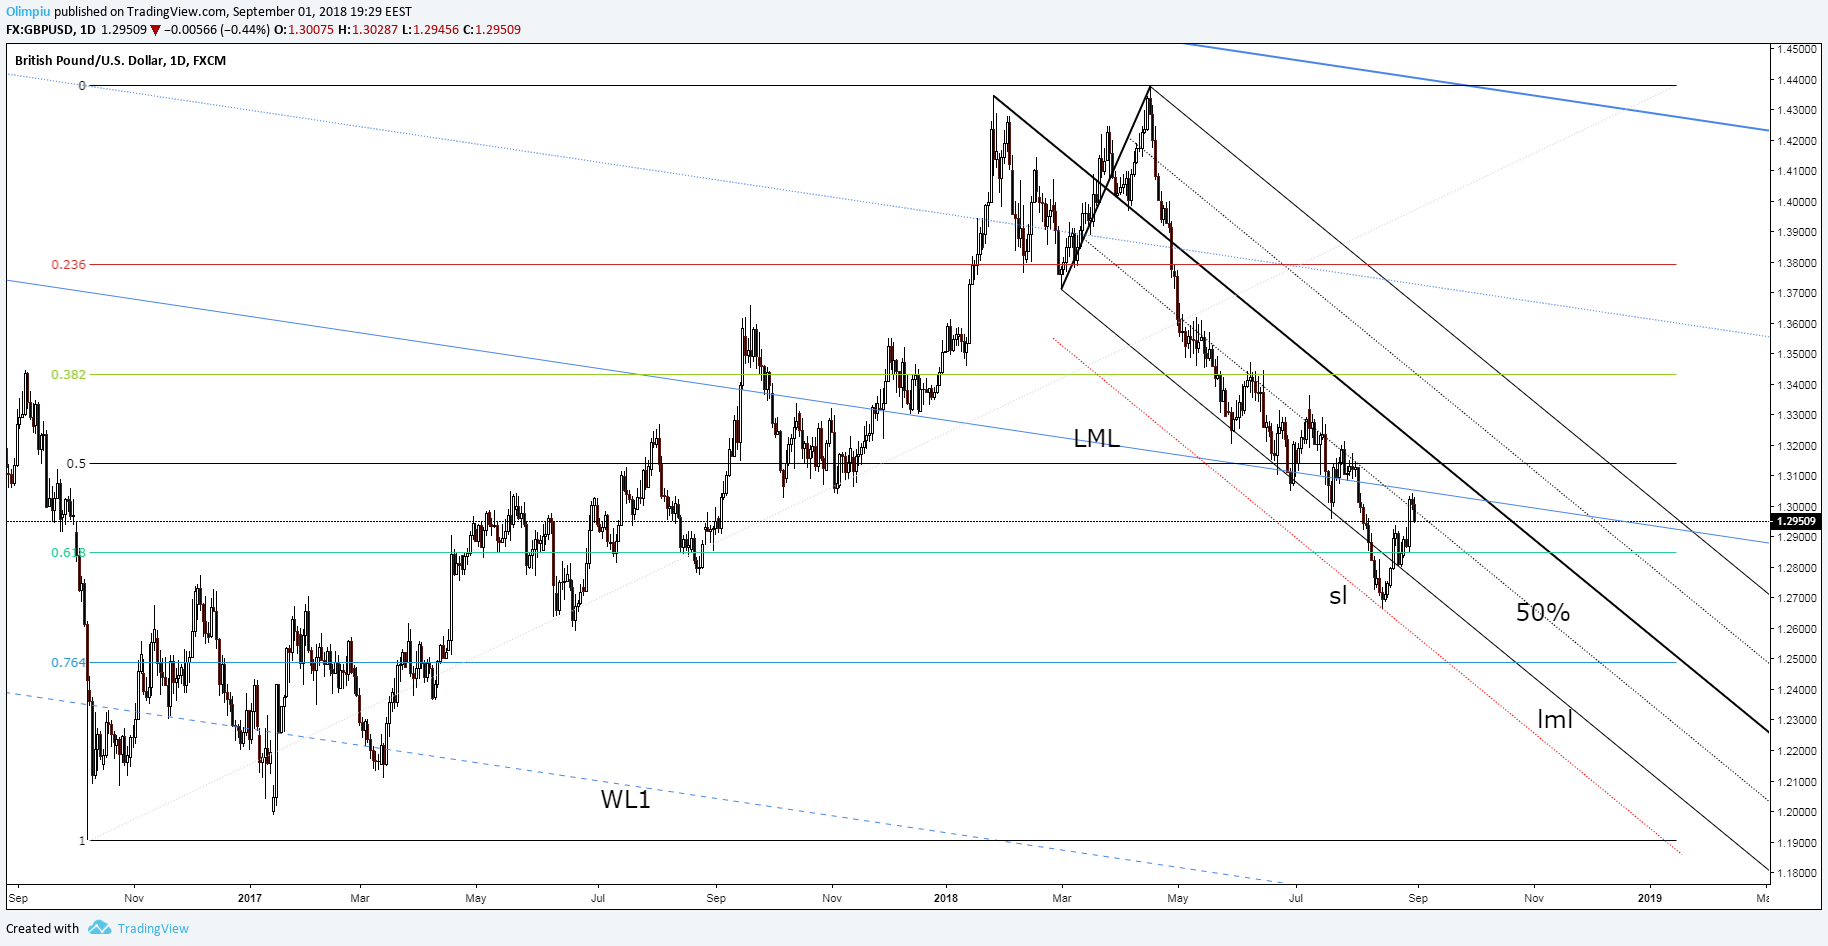
Task: Open the TradingView link beside Created with
Action: pyautogui.click(x=153, y=928)
